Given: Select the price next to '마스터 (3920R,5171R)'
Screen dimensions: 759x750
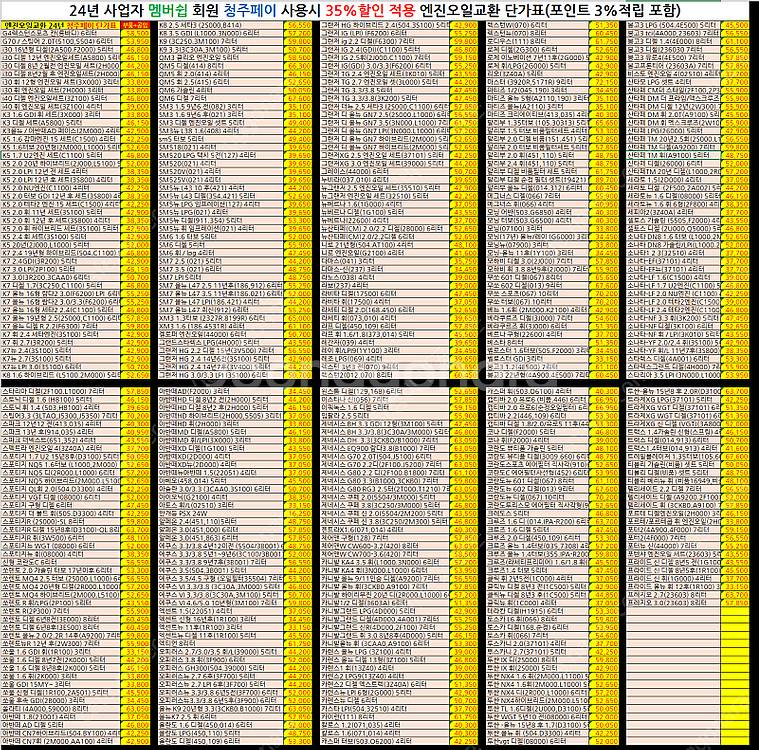Looking at the screenshot, I should pyautogui.click(x=605, y=82).
